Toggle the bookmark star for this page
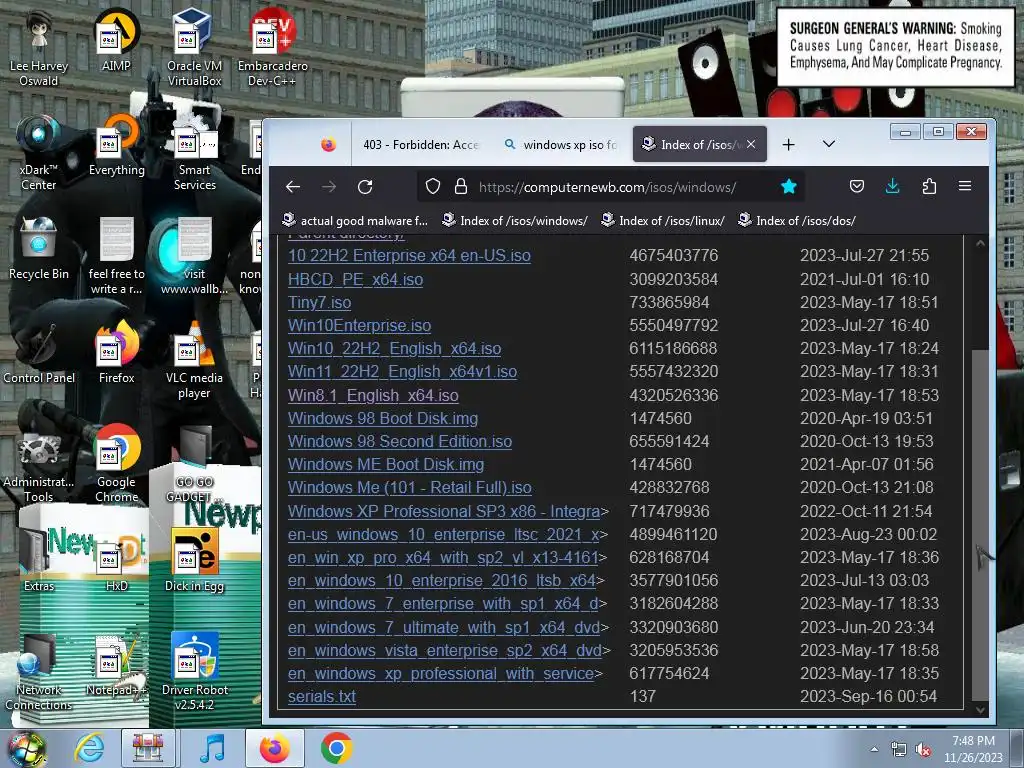Screen dimensions: 1024x768 pos(788,187)
